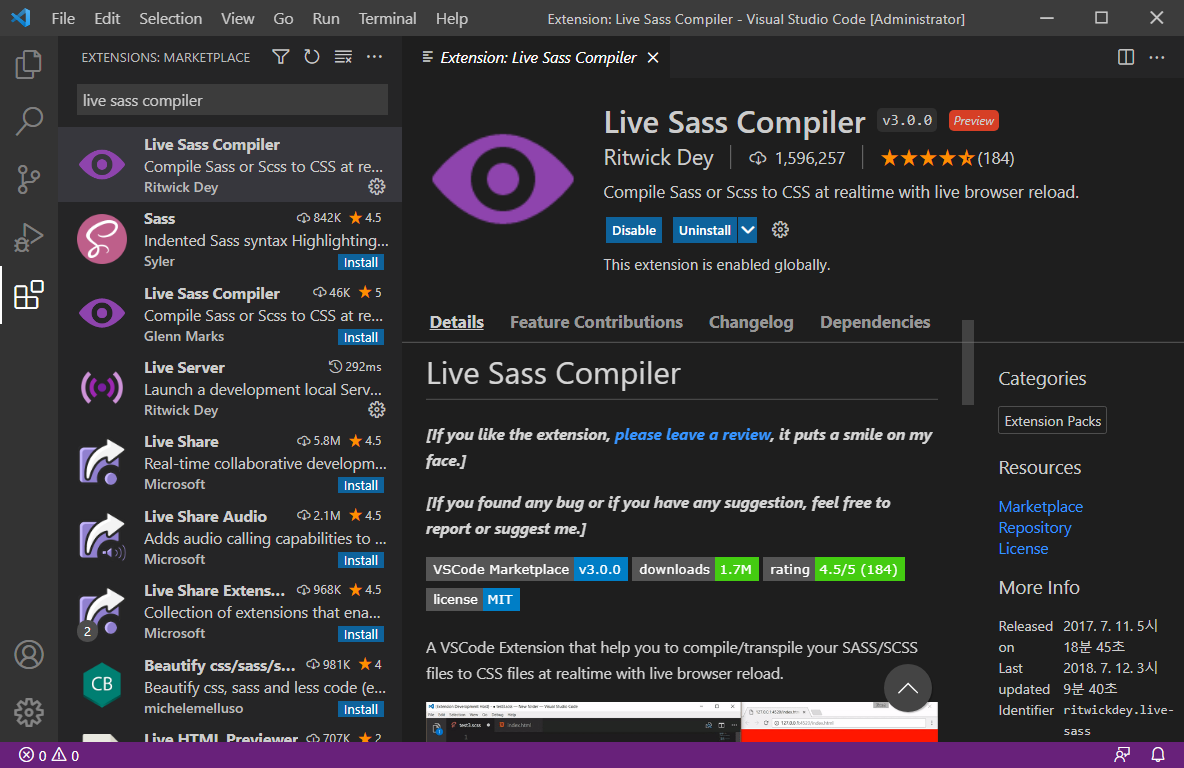Show errors and warnings in status bar
This screenshot has height=768, width=1184.
click(x=49, y=755)
